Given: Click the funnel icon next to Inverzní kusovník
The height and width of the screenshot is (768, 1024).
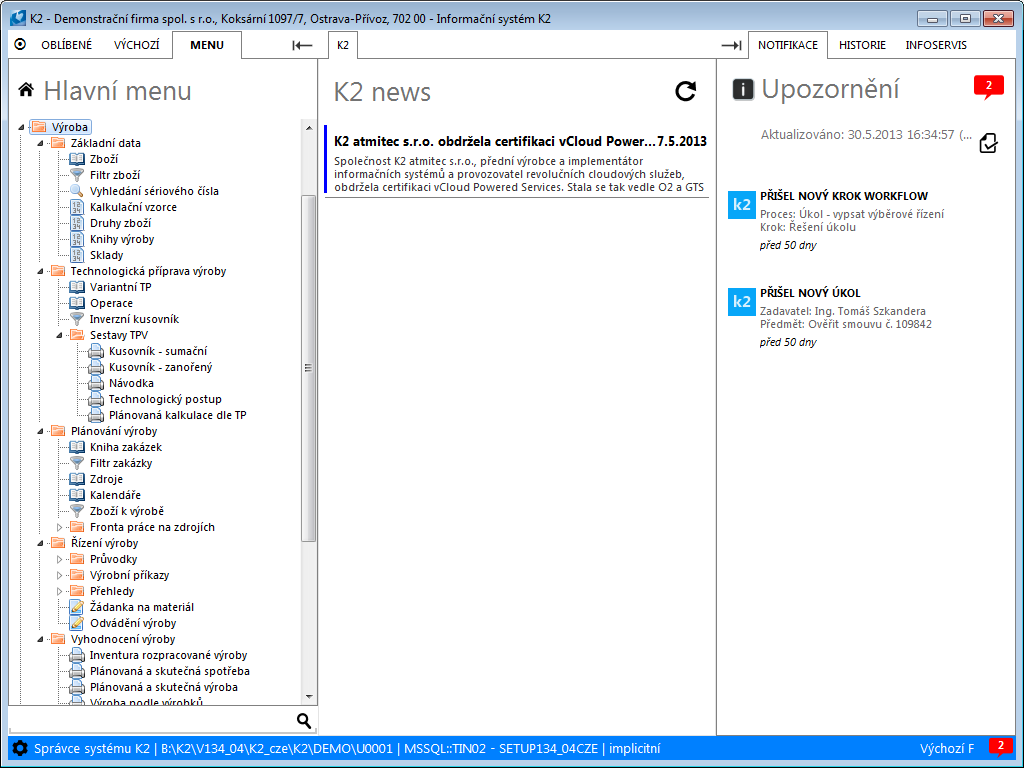Looking at the screenshot, I should pos(77,319).
